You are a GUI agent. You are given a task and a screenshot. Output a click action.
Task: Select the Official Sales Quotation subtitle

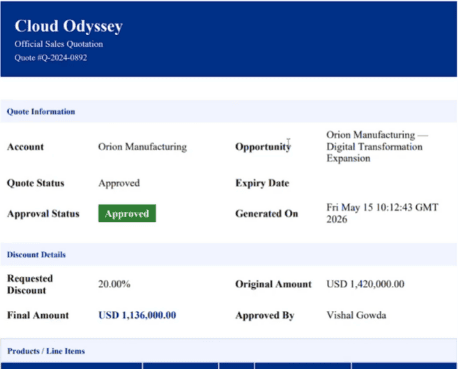(59, 44)
